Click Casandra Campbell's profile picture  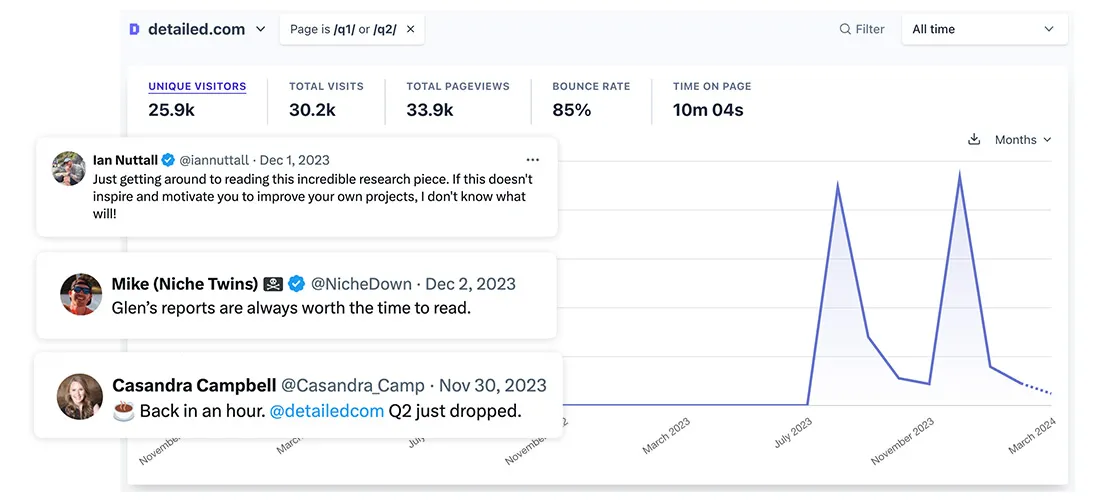80,397
